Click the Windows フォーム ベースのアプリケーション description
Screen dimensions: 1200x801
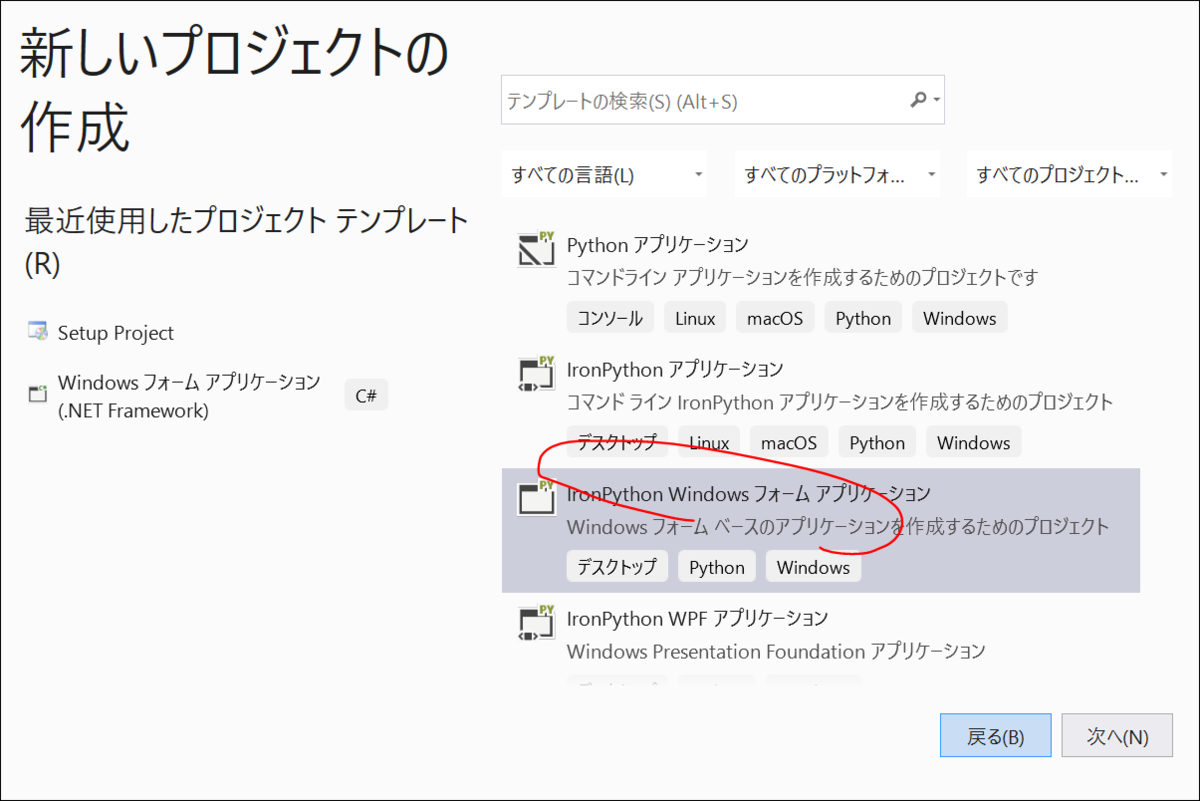[x=838, y=526]
